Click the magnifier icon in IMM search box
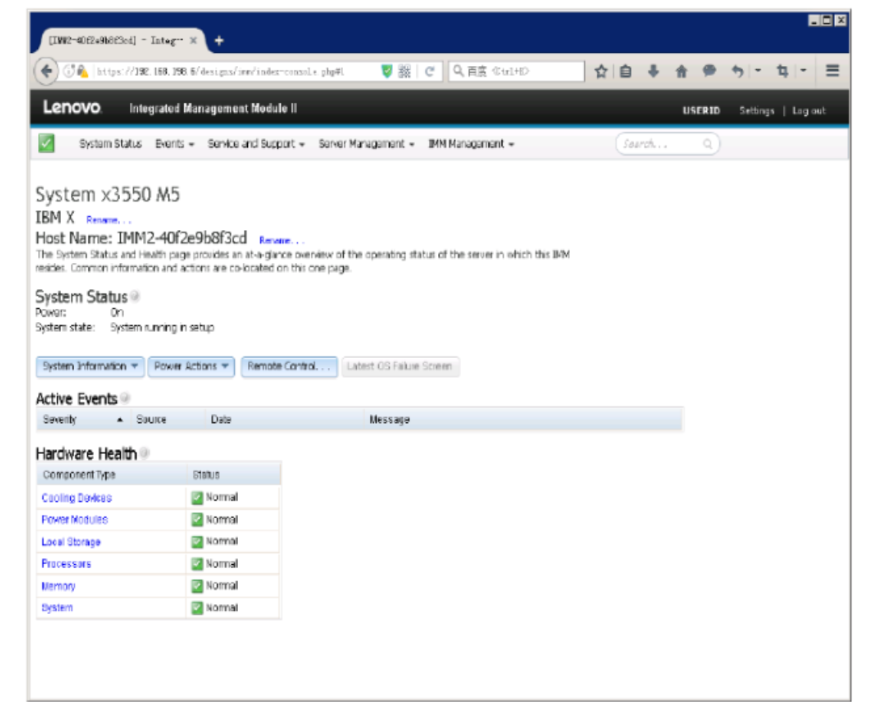 [x=708, y=144]
